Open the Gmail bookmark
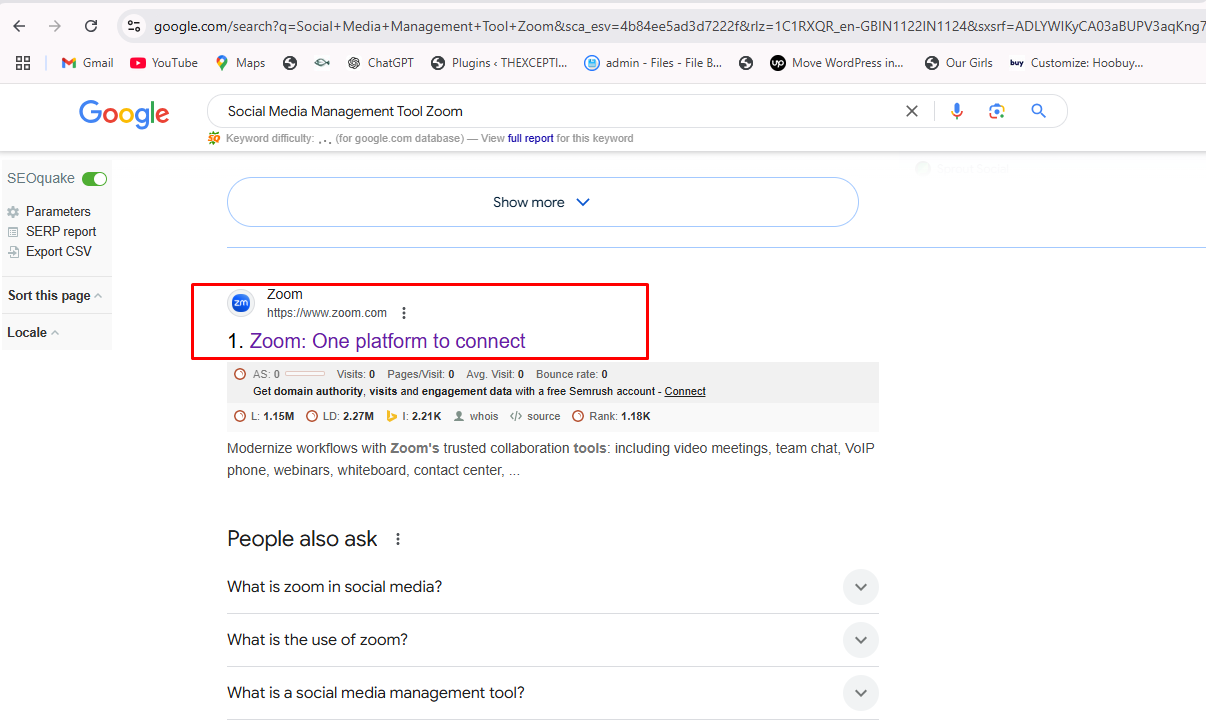The image size is (1206, 723). [87, 63]
